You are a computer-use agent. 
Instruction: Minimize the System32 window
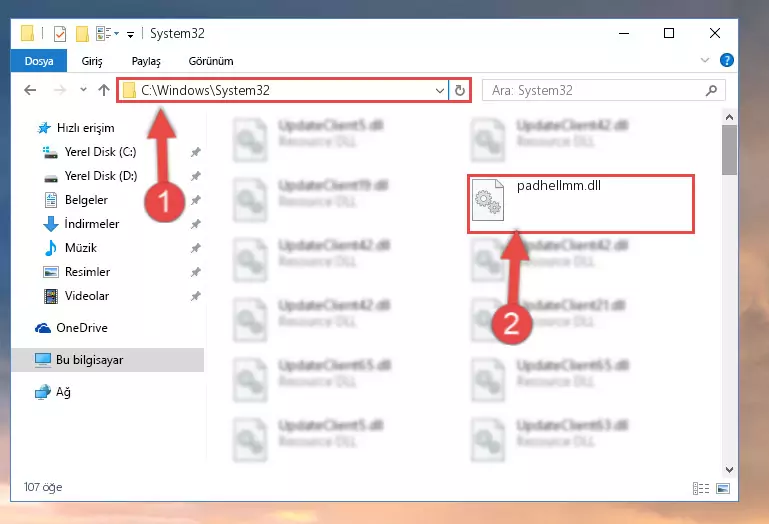(x=624, y=33)
